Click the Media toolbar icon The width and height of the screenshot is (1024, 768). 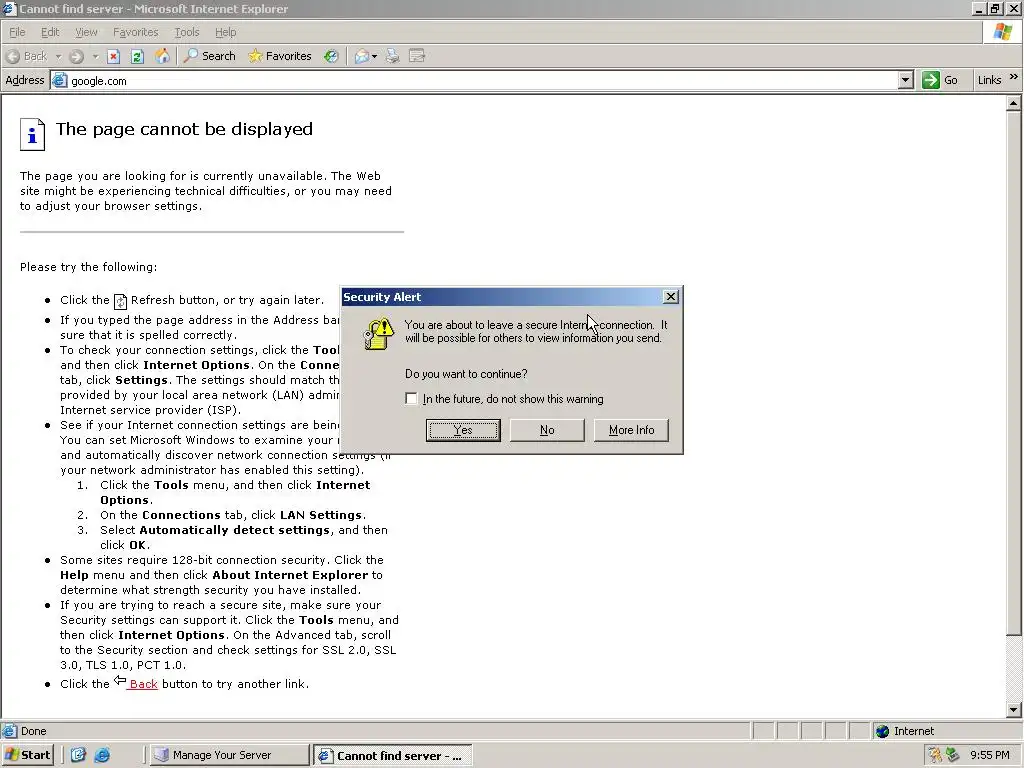(332, 56)
